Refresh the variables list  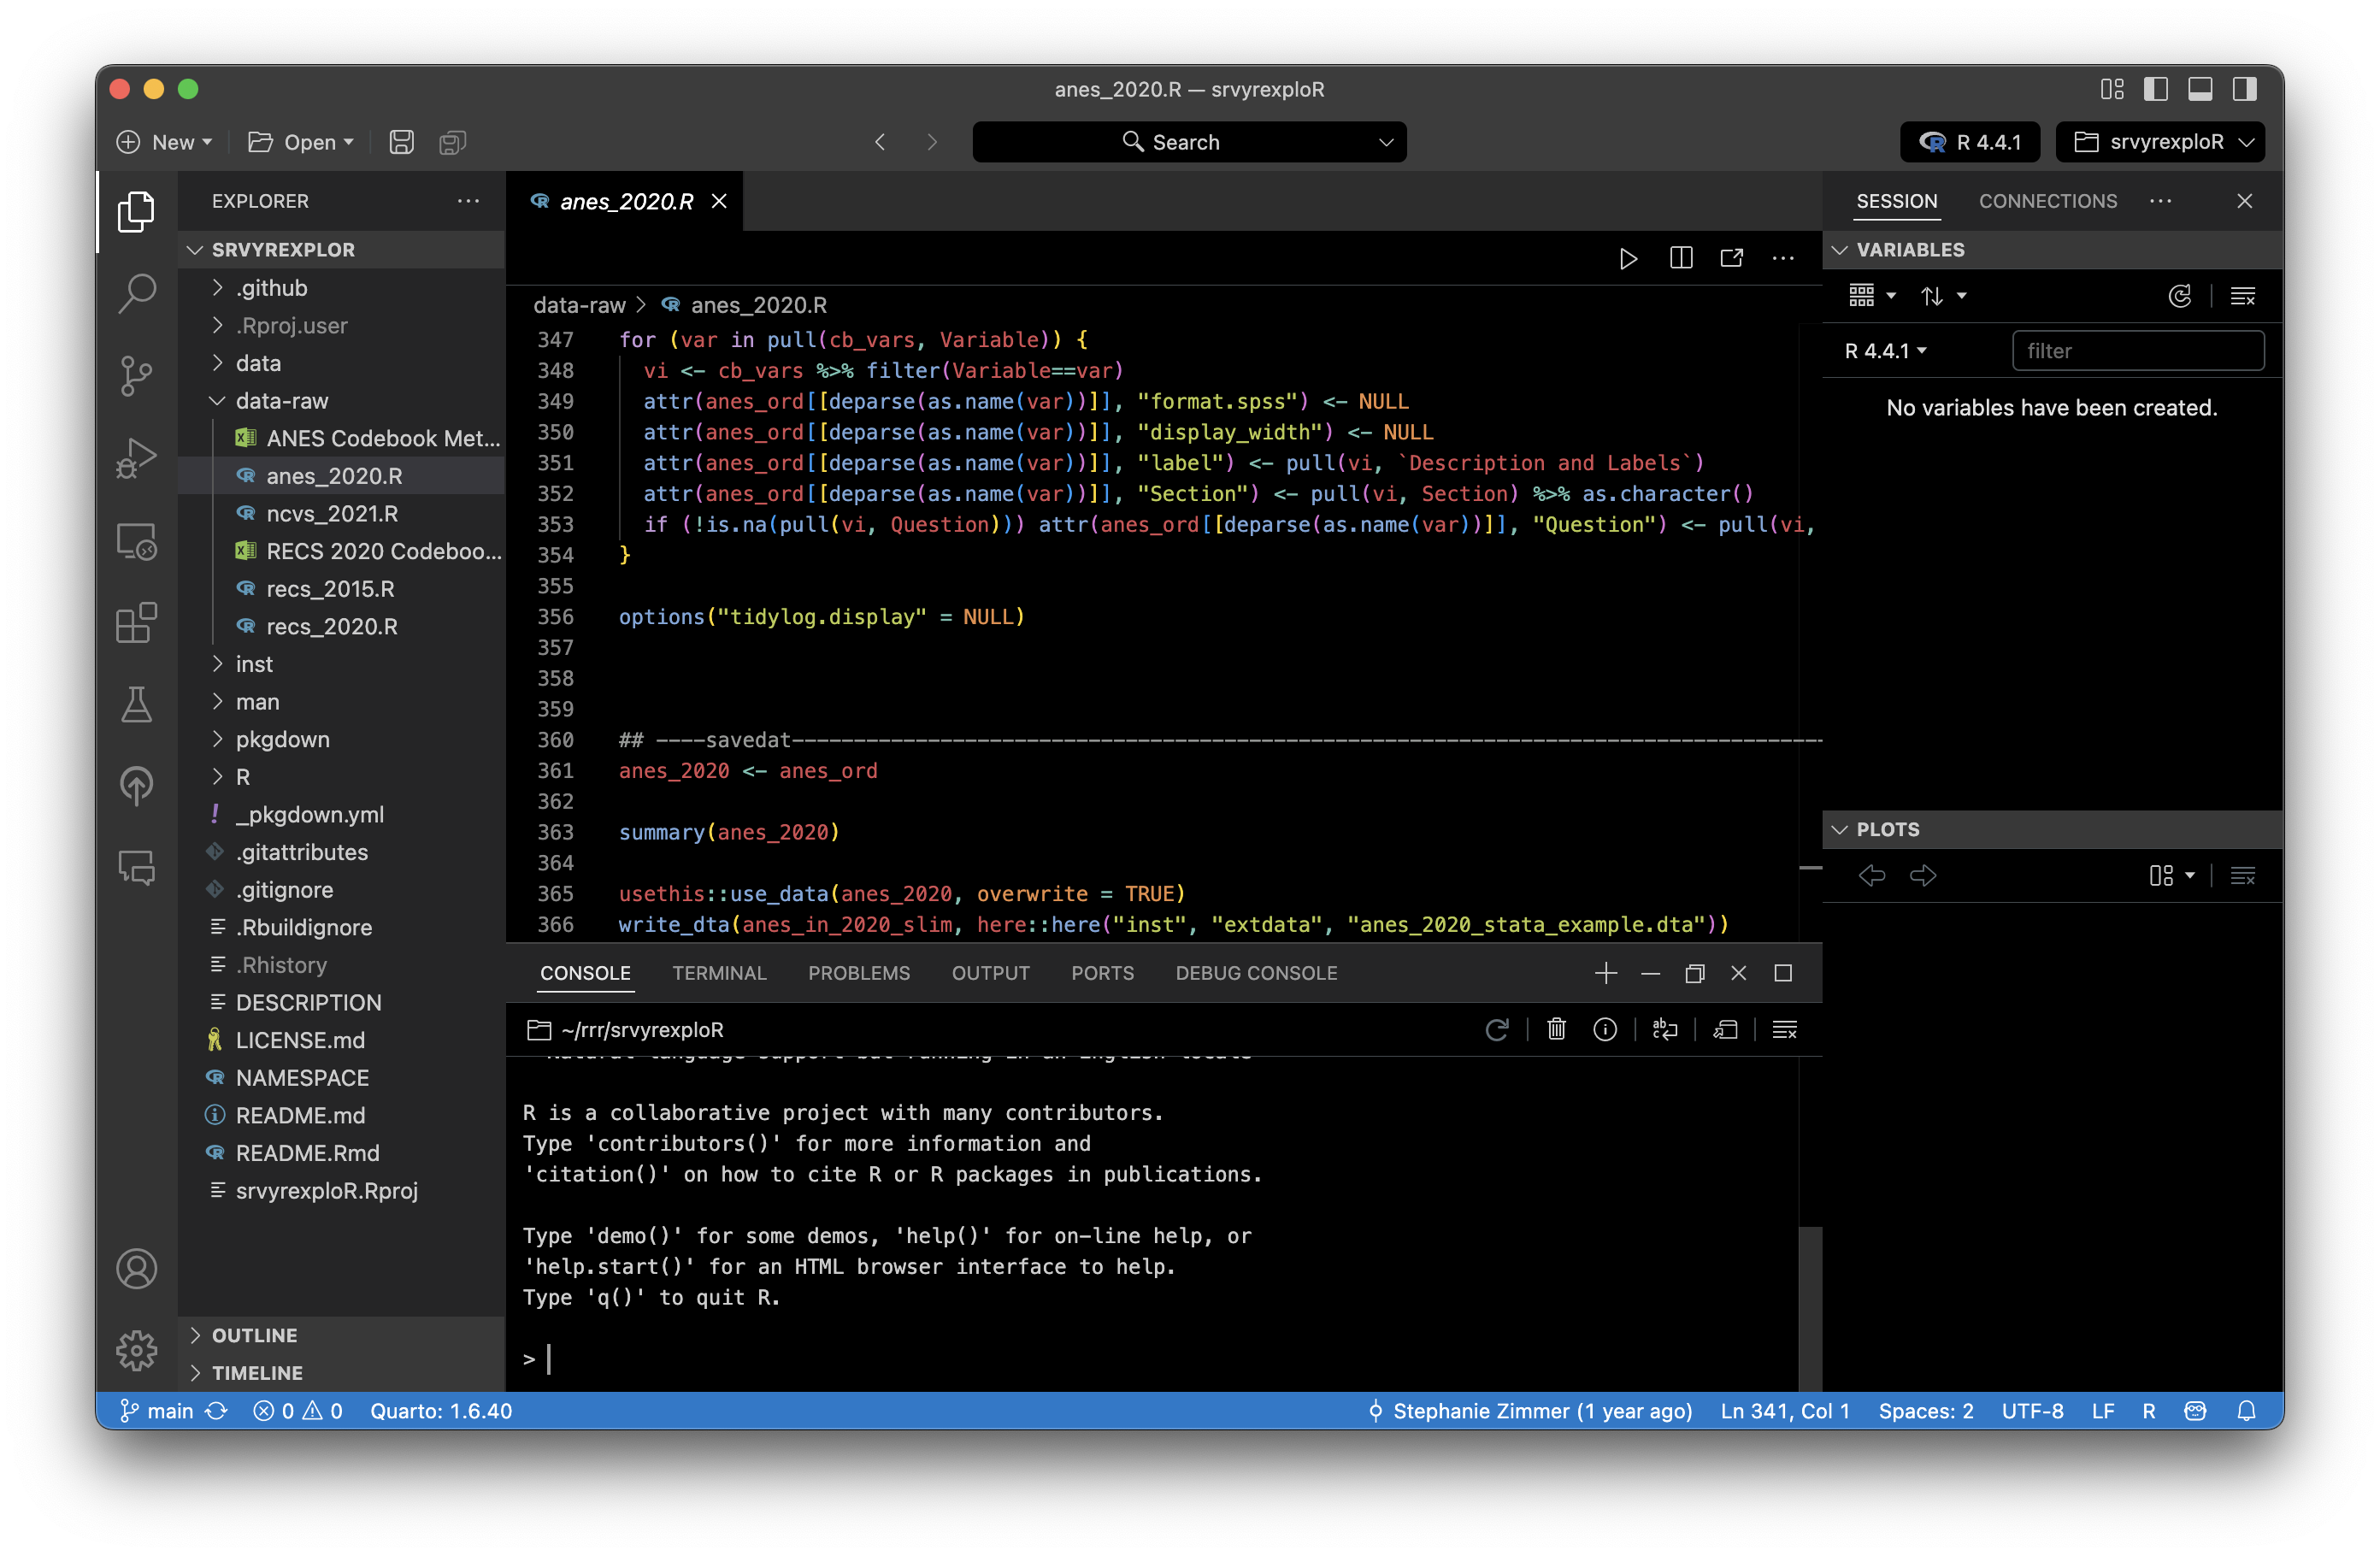pos(2179,296)
